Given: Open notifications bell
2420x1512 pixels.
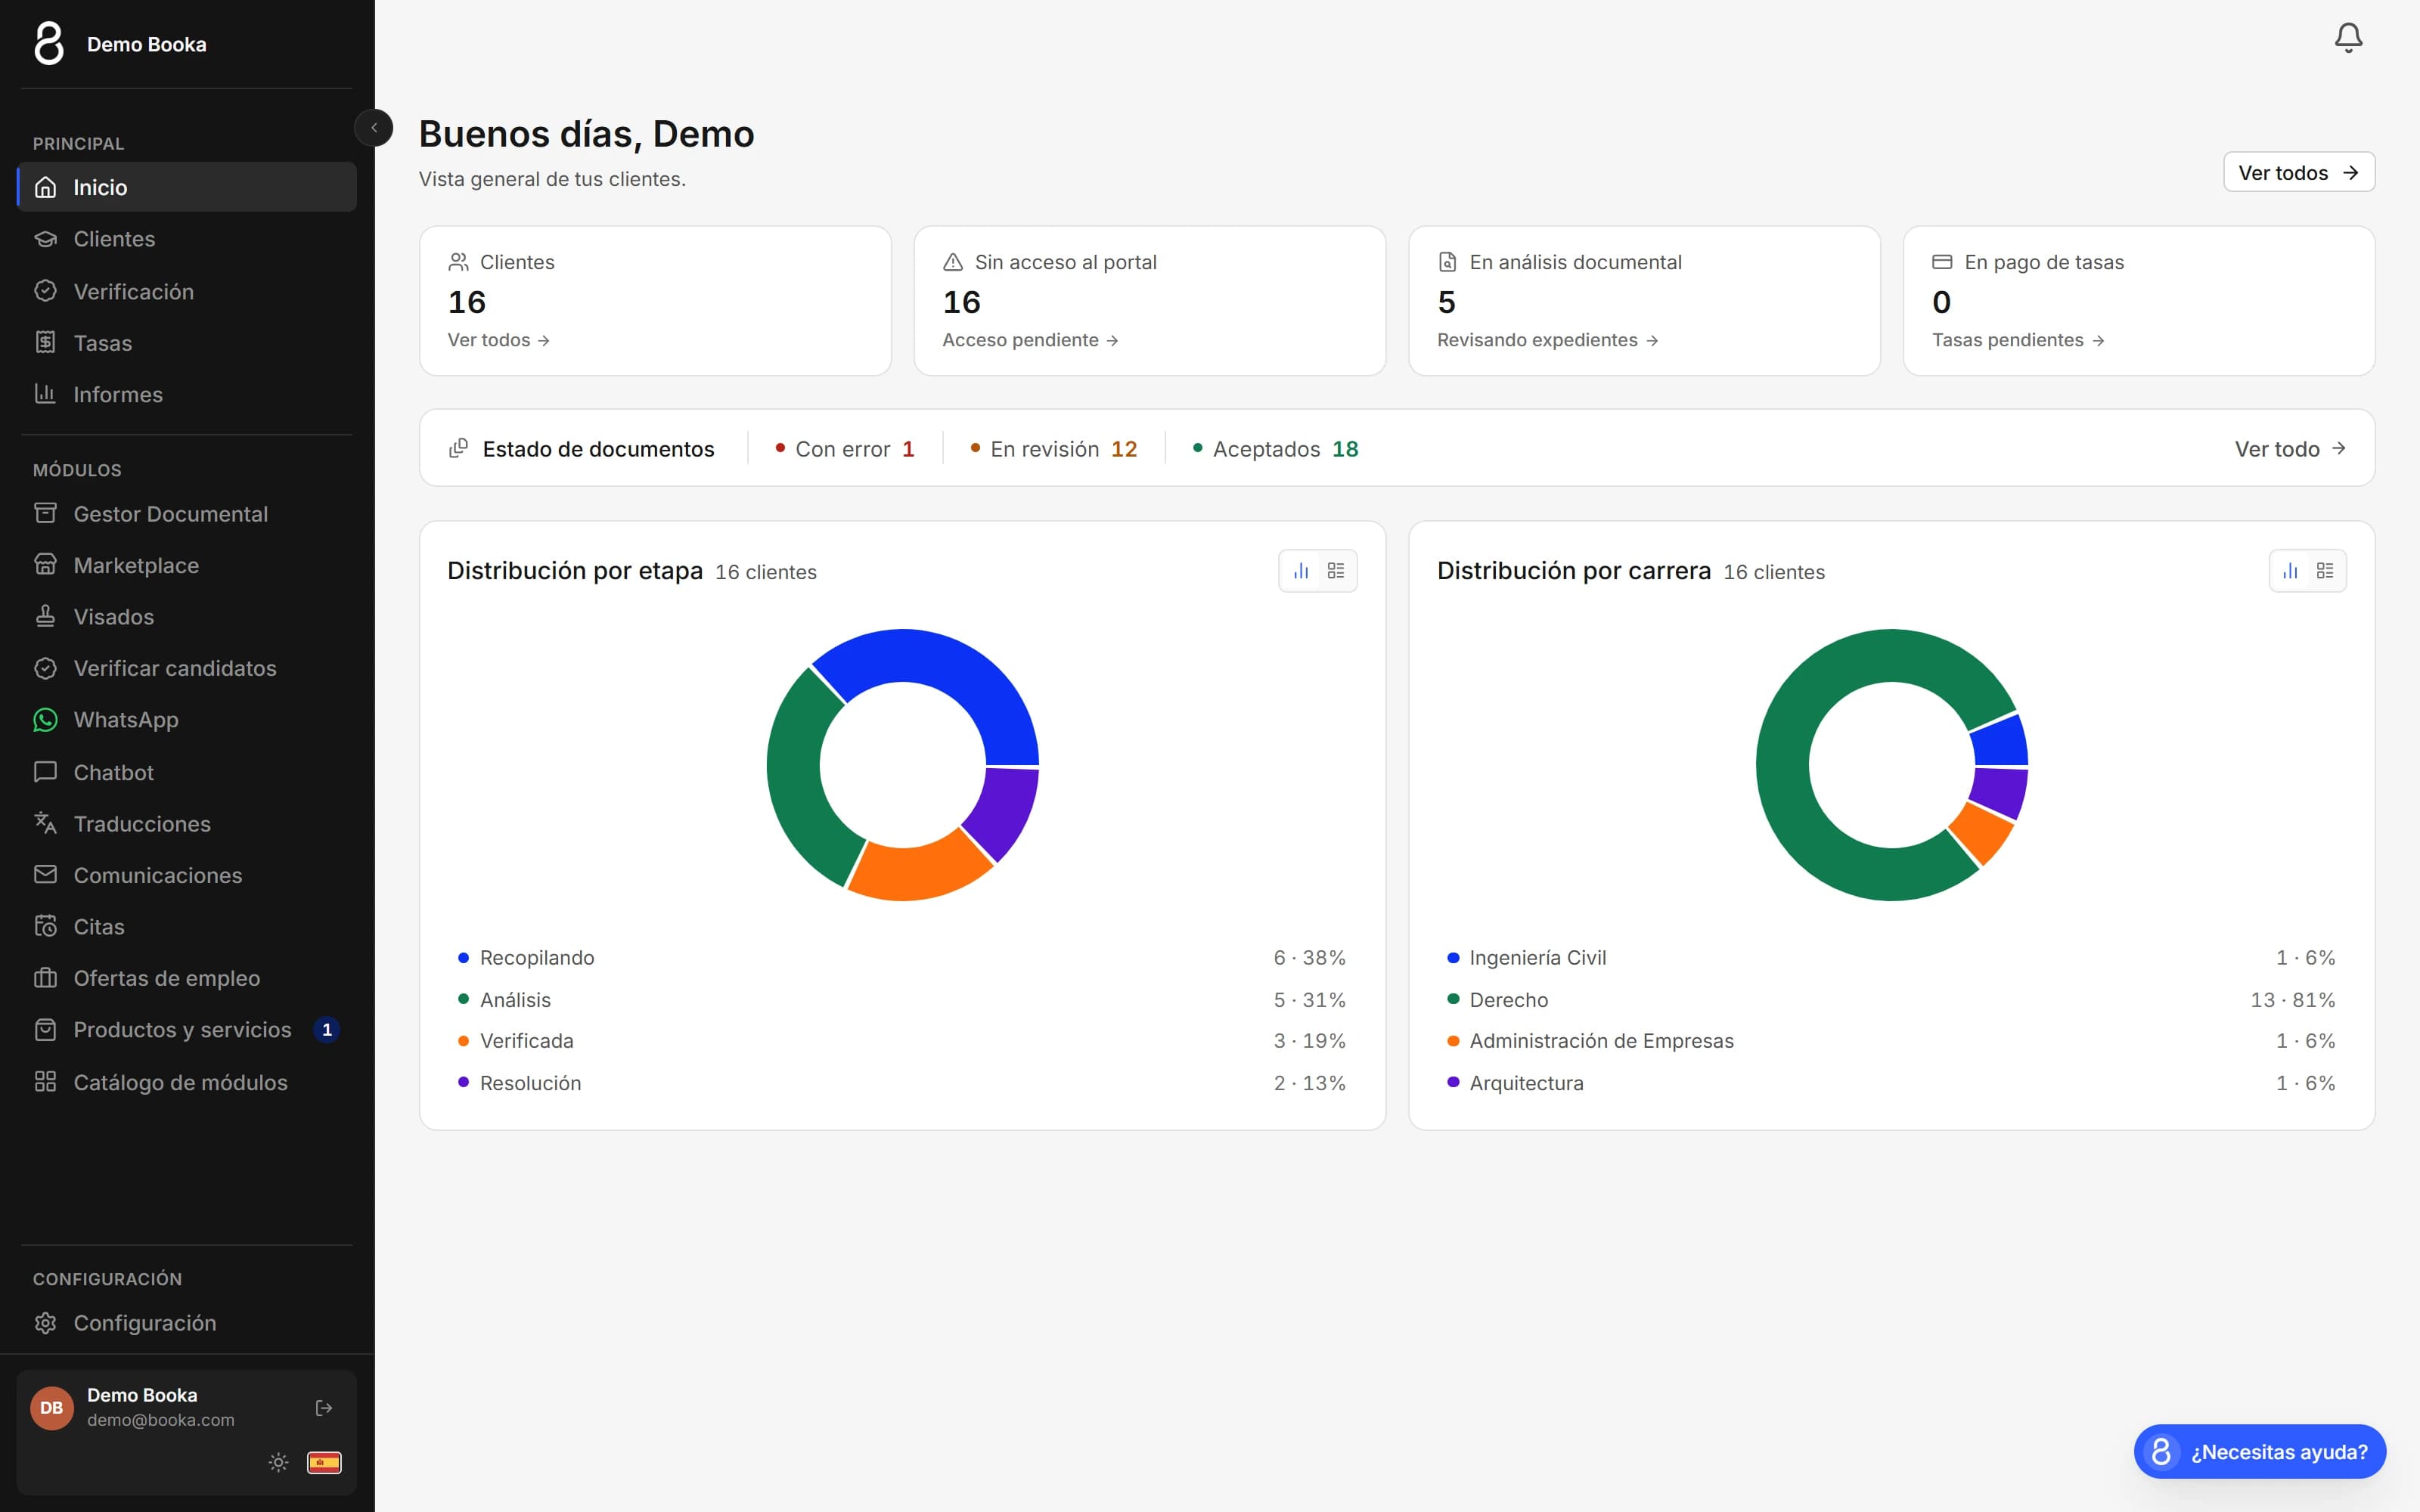Looking at the screenshot, I should tap(2347, 38).
